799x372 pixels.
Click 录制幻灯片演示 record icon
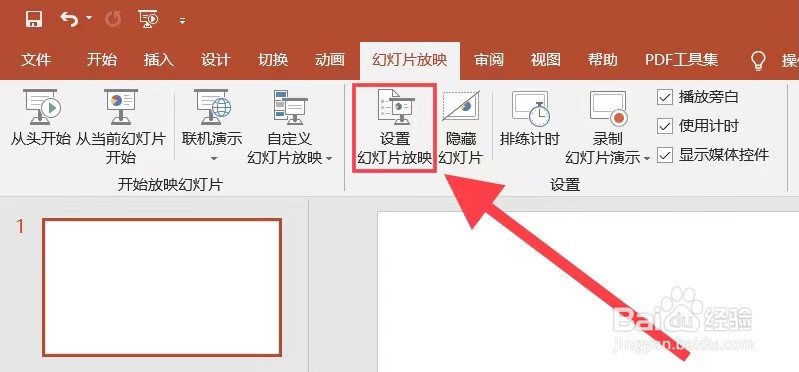(608, 108)
